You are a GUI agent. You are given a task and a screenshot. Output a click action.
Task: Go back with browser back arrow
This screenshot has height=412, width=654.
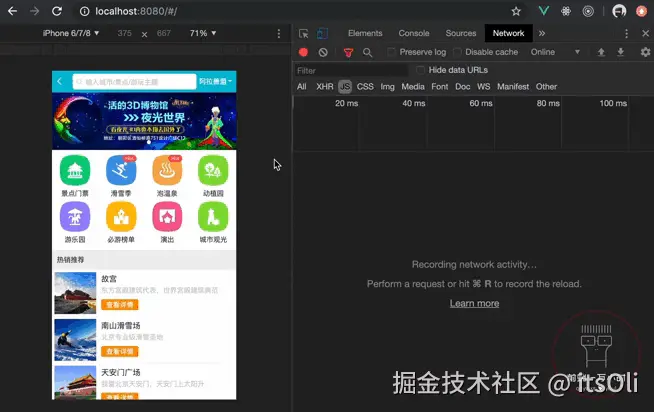click(x=13, y=11)
